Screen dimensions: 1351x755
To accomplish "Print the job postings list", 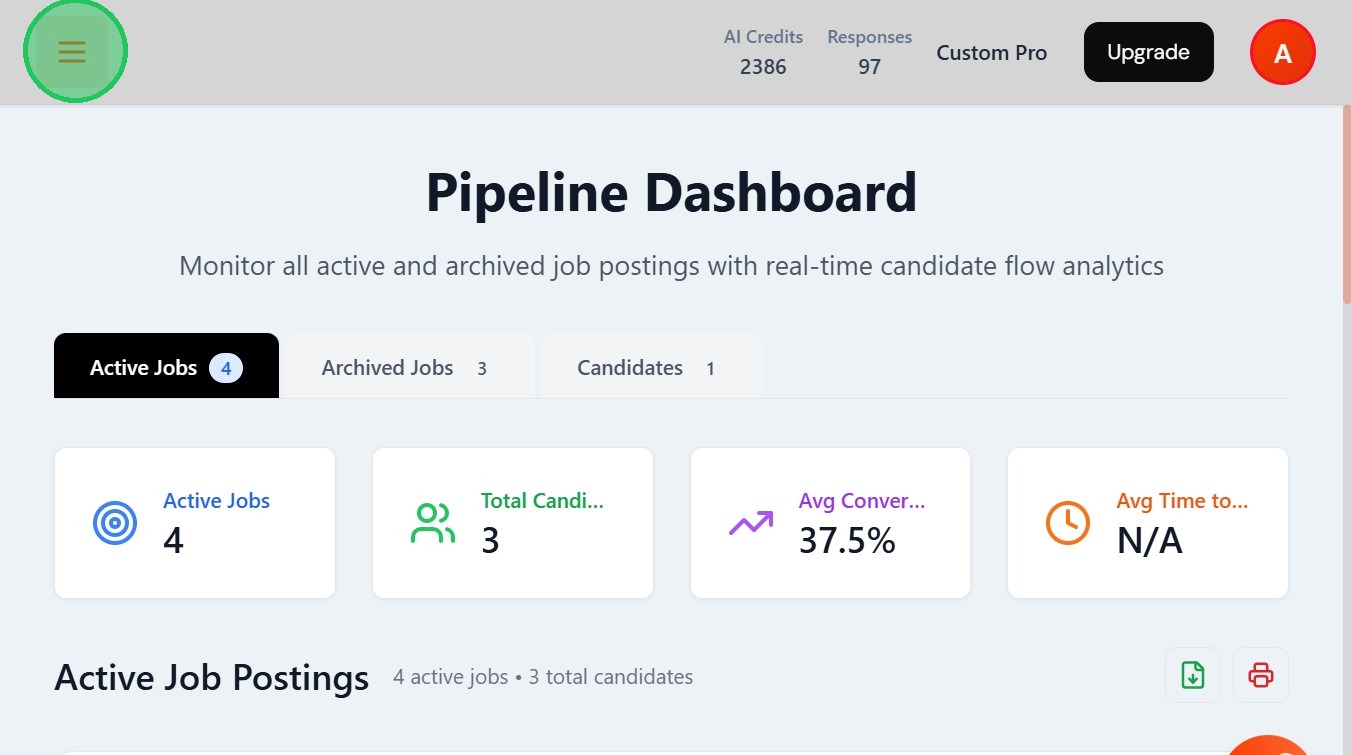I will [x=1260, y=675].
